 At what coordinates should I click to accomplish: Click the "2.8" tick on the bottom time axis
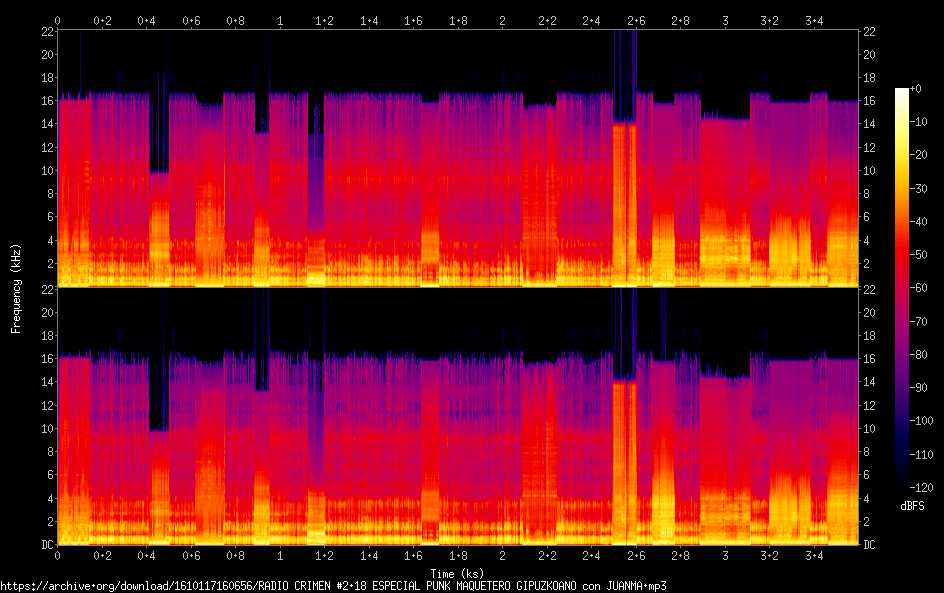tap(680, 556)
